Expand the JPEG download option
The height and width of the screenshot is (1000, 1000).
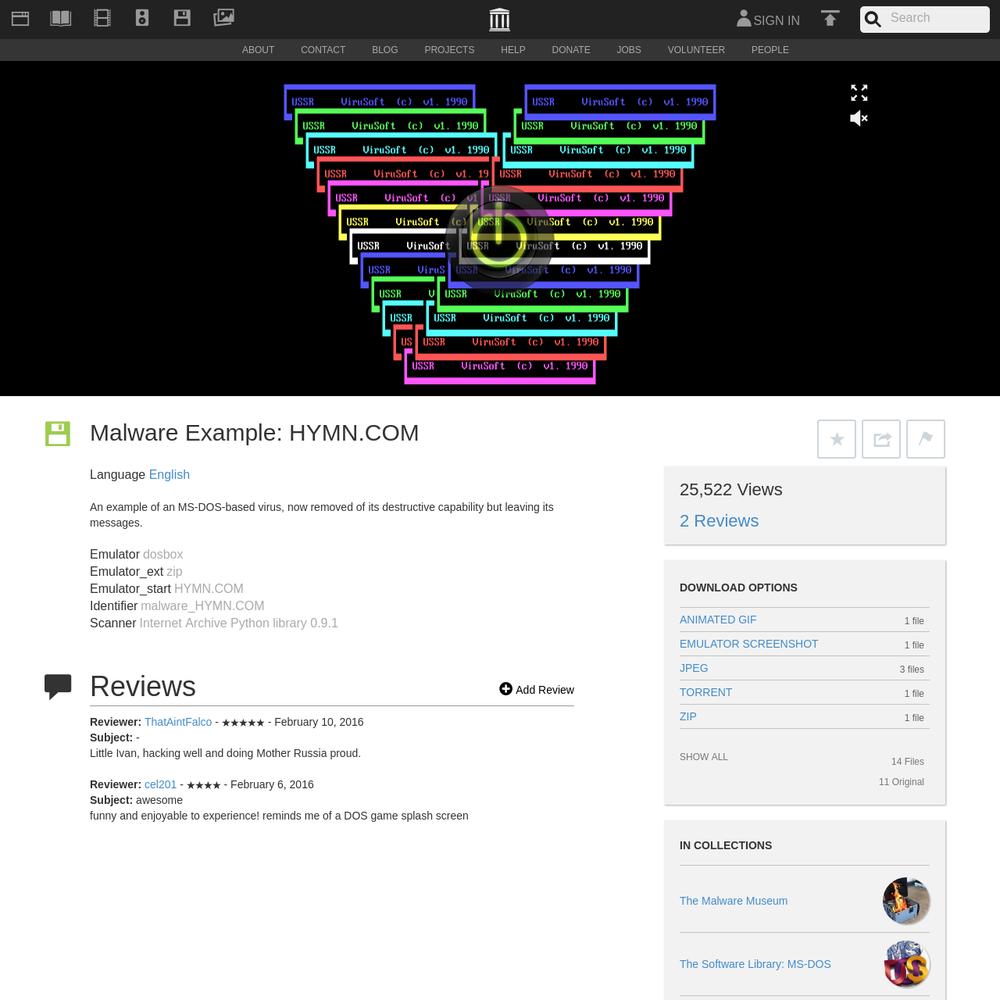693,668
